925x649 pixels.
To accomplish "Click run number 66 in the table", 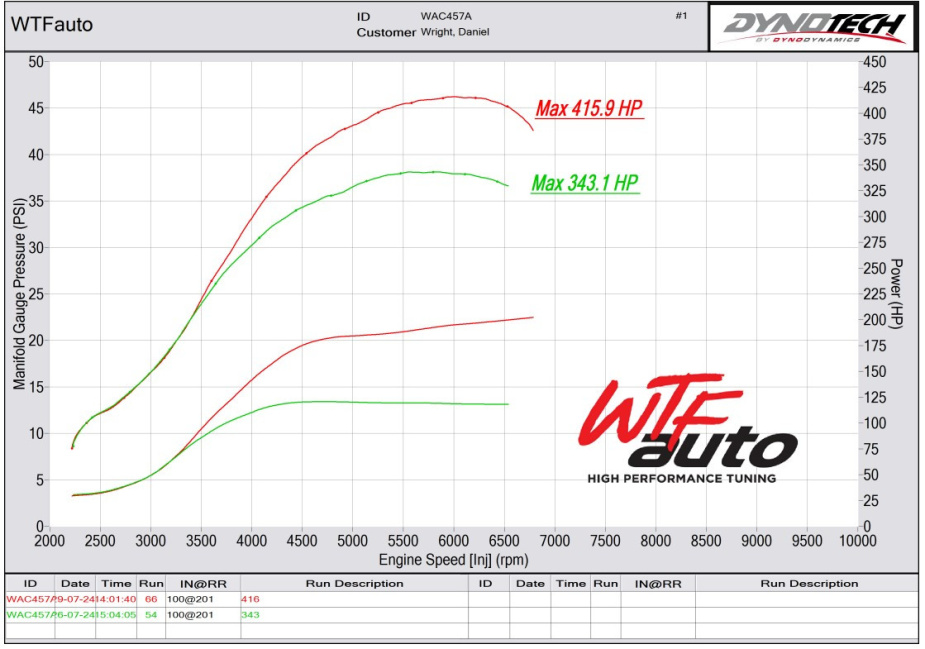I will [x=151, y=599].
